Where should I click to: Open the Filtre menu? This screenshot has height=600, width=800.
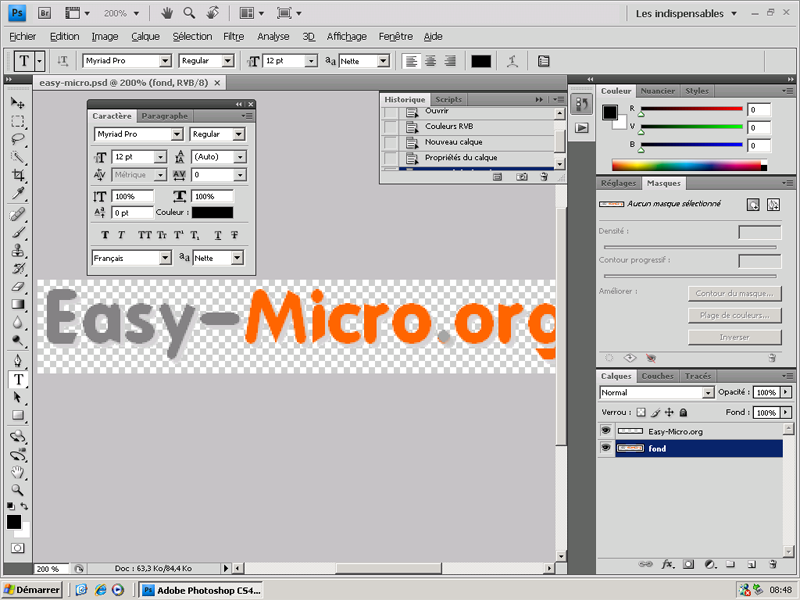pos(234,36)
